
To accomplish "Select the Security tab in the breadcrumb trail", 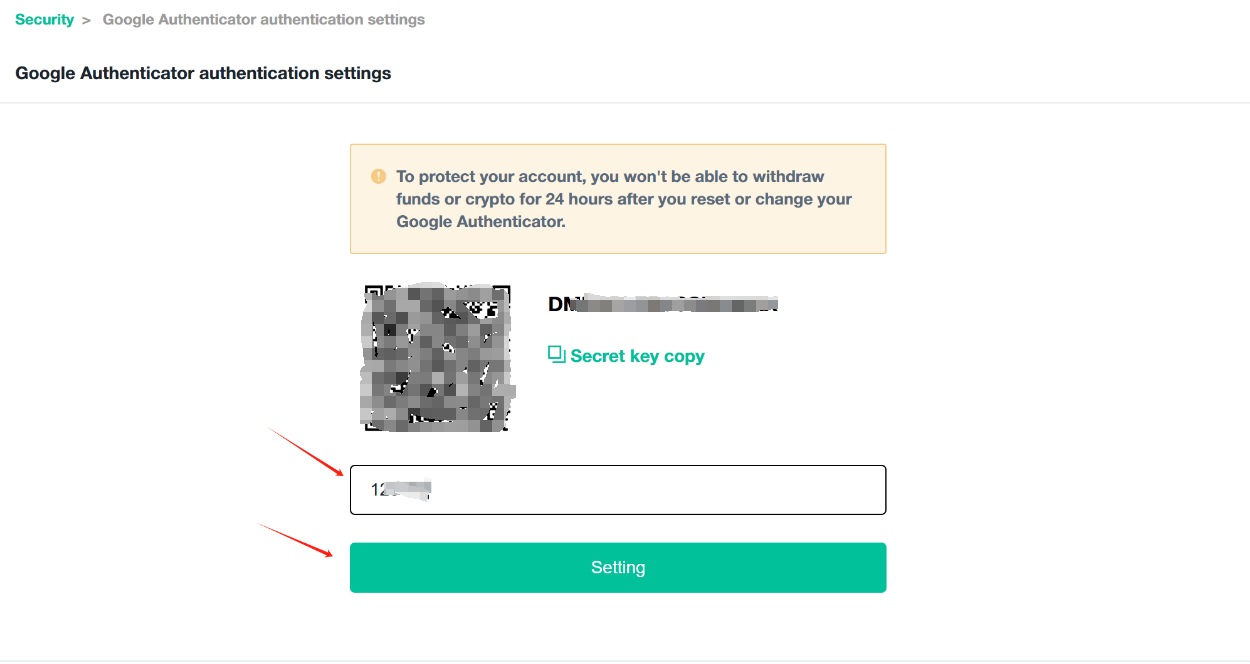I will pos(45,19).
